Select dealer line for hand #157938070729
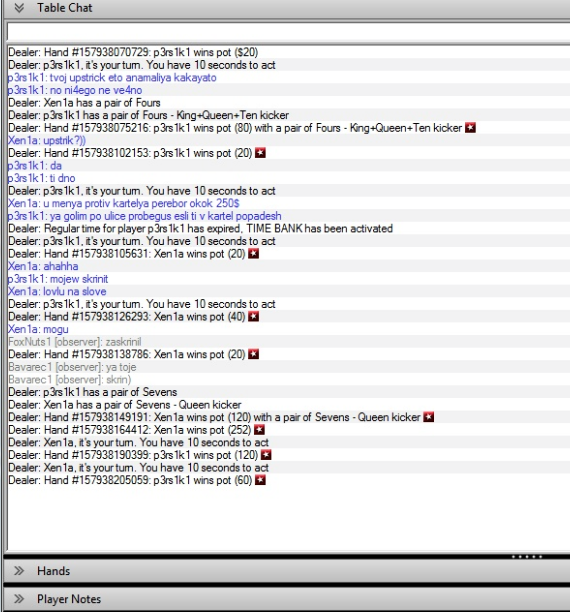The image size is (570, 612). [133, 52]
